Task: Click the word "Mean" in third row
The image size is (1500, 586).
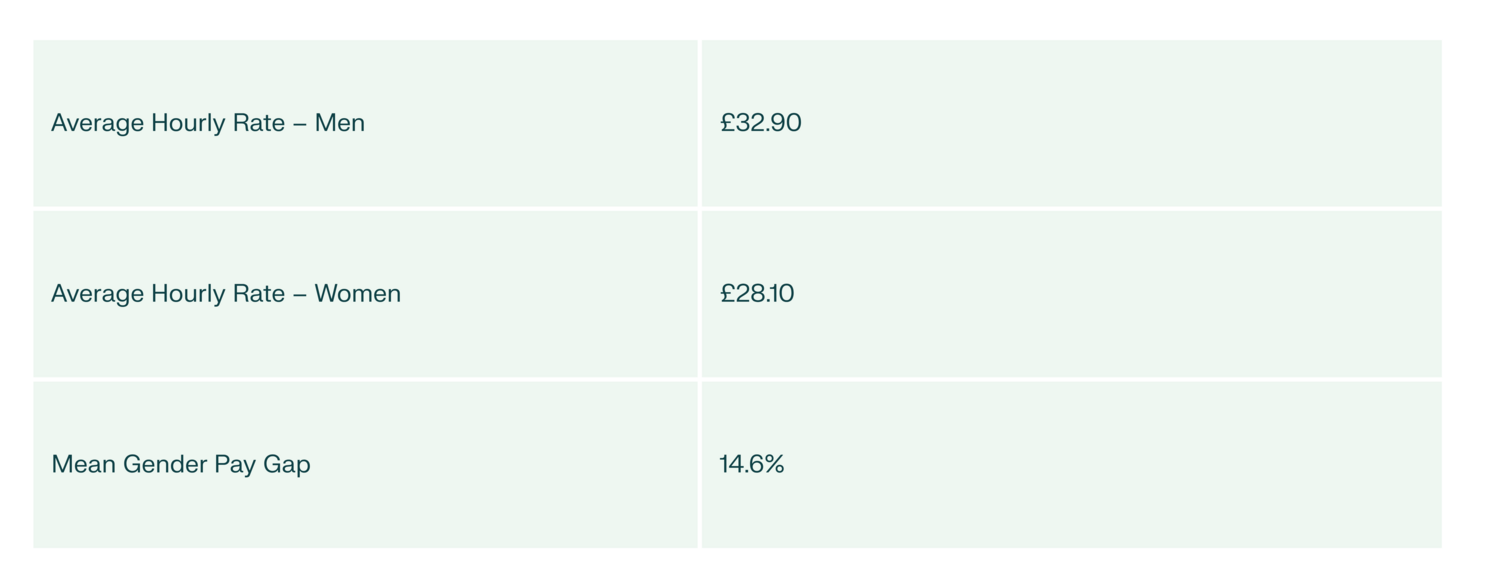Action: pyautogui.click(x=83, y=465)
